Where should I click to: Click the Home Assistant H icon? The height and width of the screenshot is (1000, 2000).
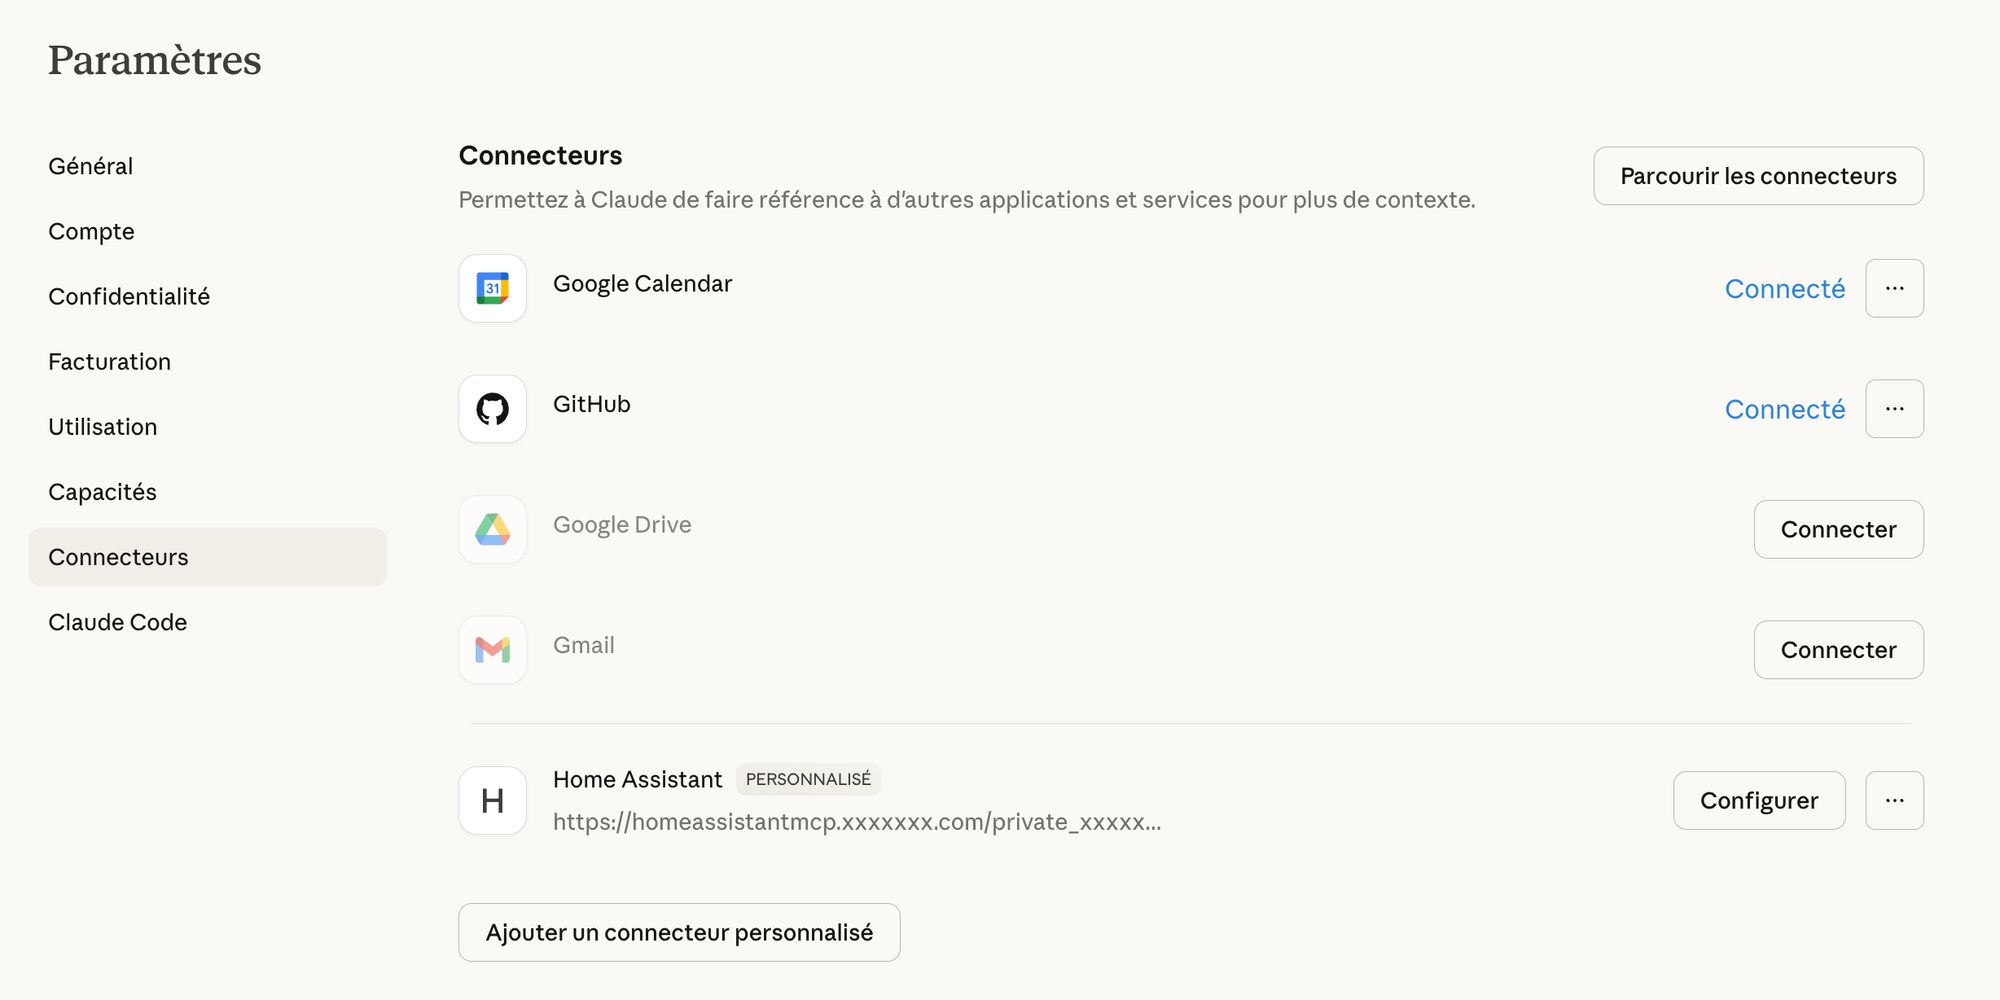pos(492,800)
